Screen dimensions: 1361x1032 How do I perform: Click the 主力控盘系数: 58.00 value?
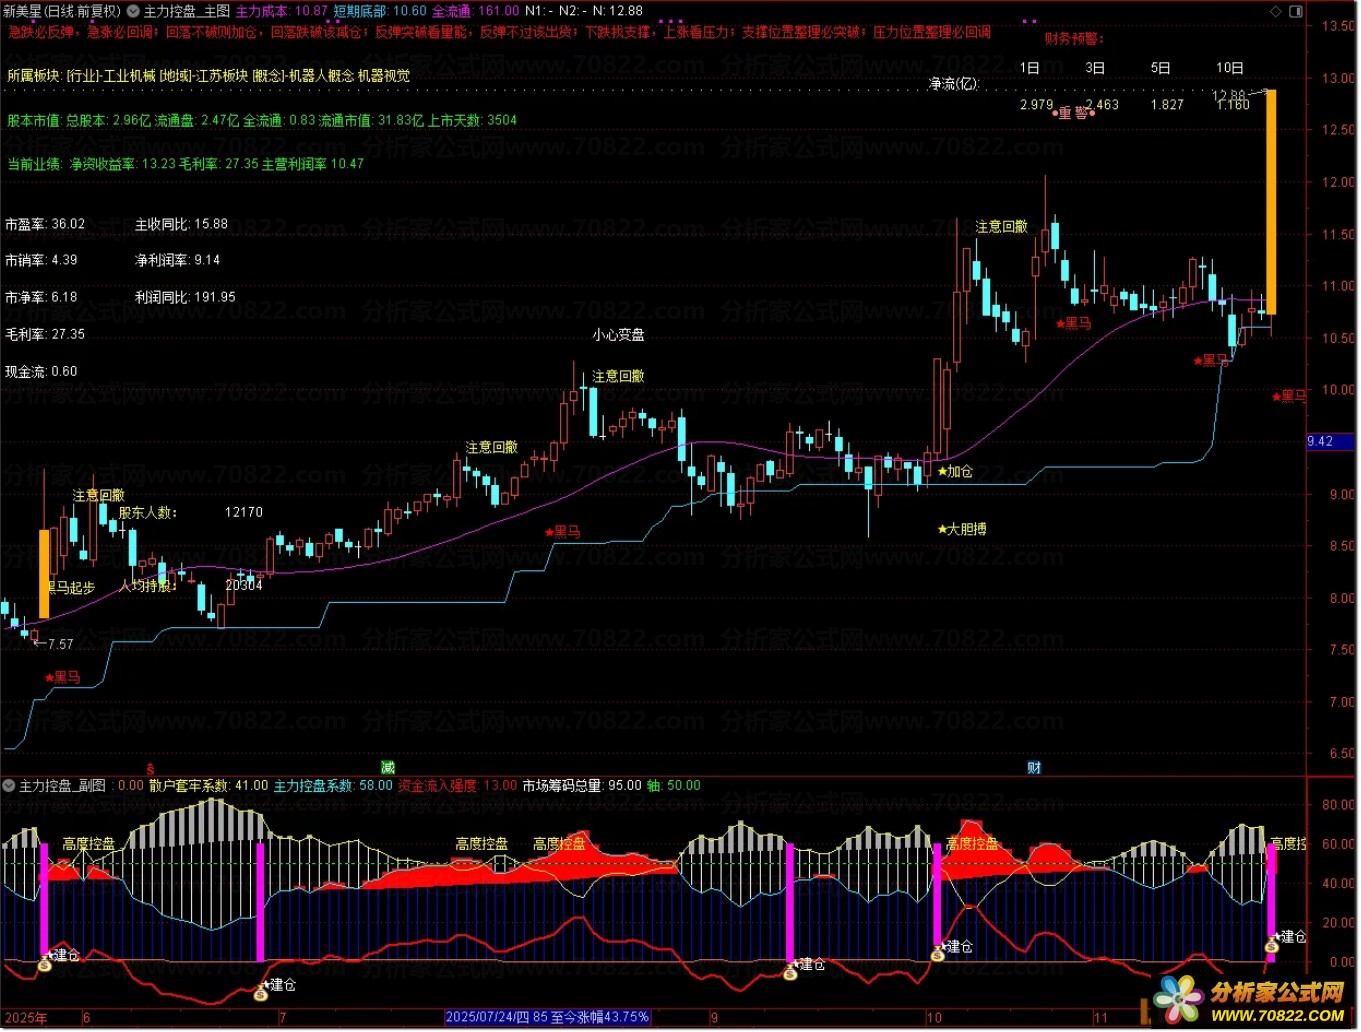333,786
